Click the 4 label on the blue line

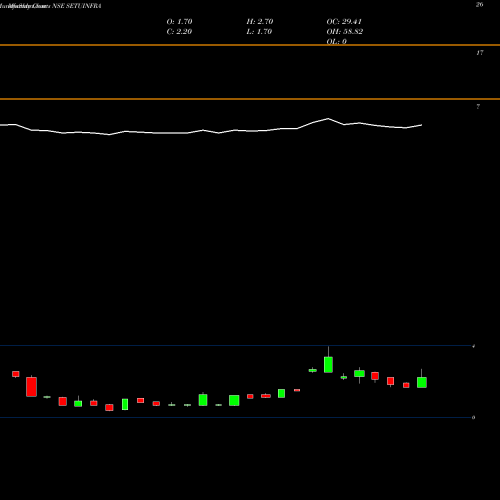click(474, 346)
